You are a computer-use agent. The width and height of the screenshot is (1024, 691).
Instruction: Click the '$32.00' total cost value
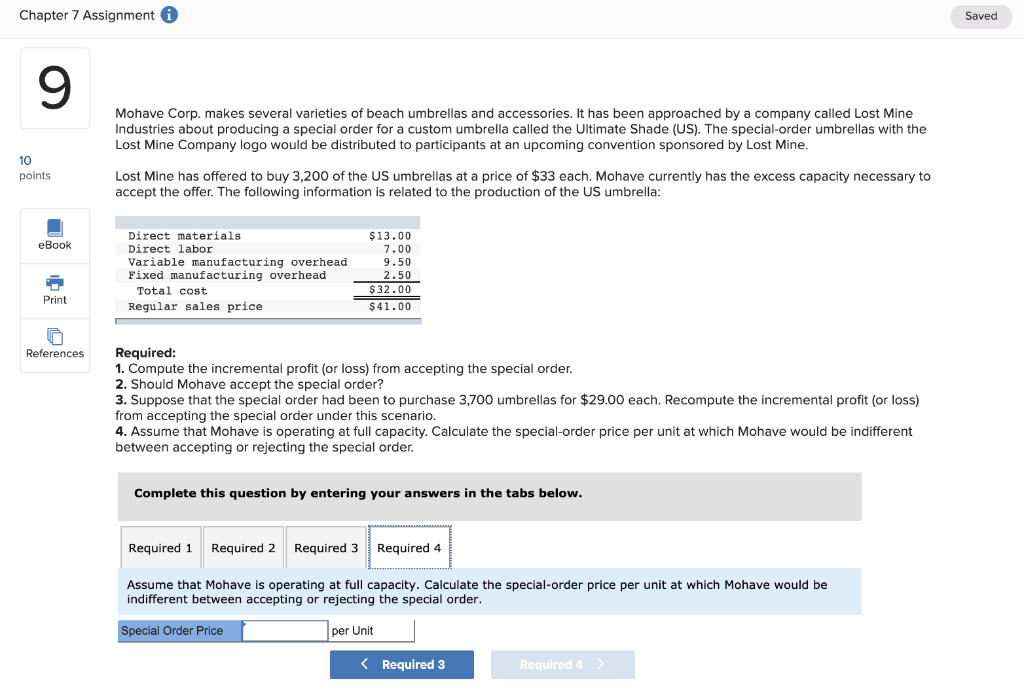click(x=390, y=289)
